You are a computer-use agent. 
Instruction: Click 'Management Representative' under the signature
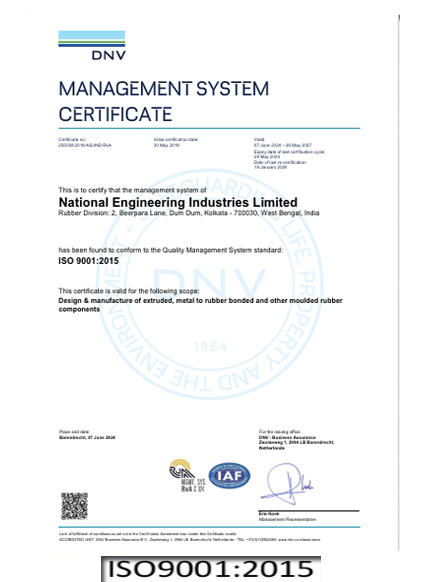pyautogui.click(x=287, y=519)
